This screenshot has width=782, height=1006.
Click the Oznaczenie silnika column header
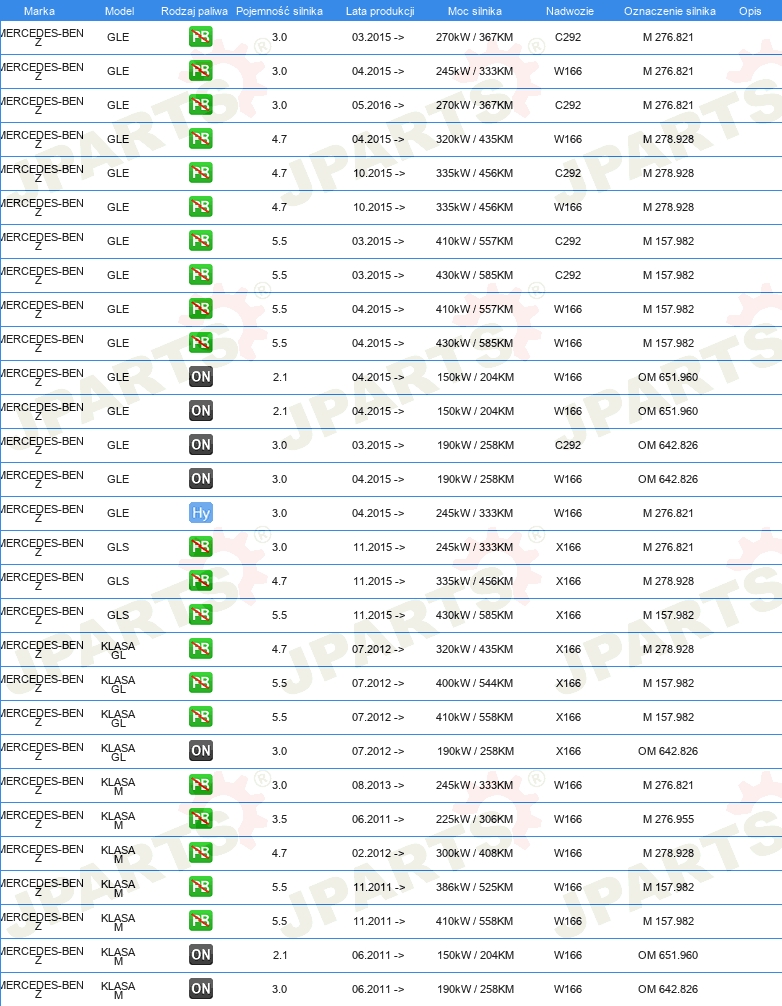(670, 11)
